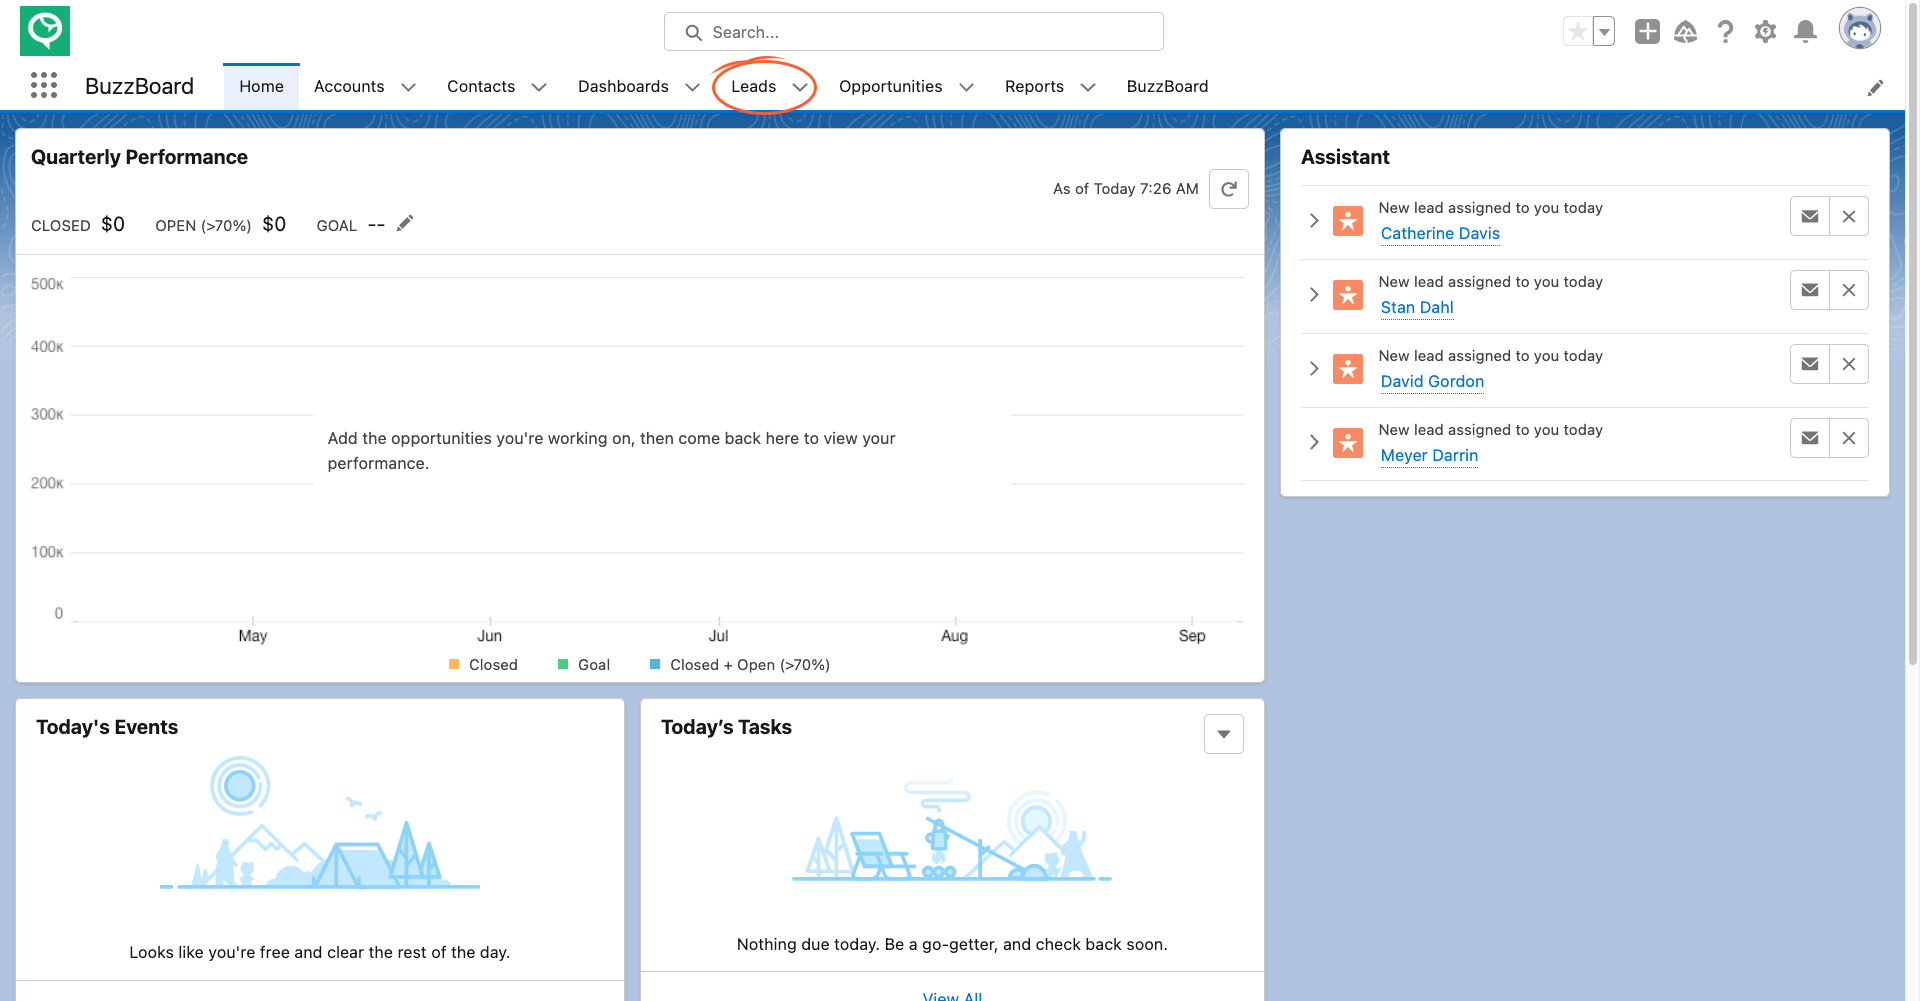Click the favorites star icon
This screenshot has height=1001, width=1920.
tap(1577, 32)
